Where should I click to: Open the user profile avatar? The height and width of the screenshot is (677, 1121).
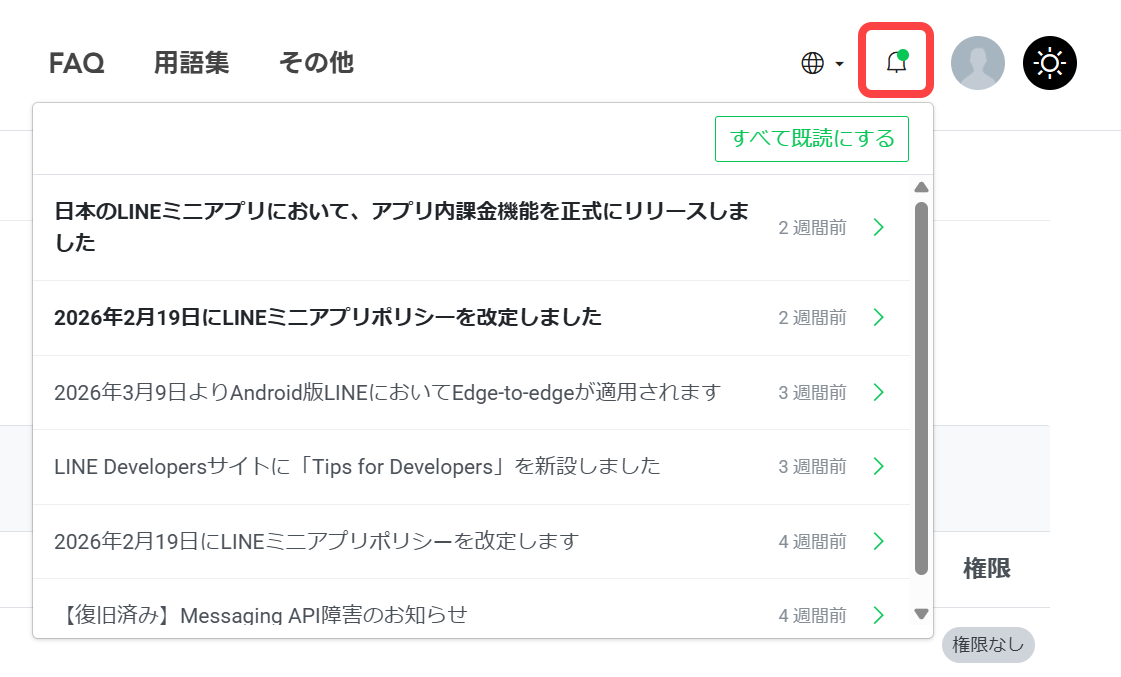click(x=977, y=63)
